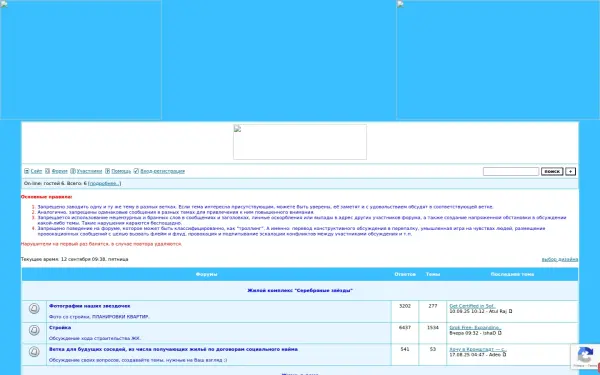Open the Стройка forum
The height and width of the screenshot is (375, 600).
(60, 328)
